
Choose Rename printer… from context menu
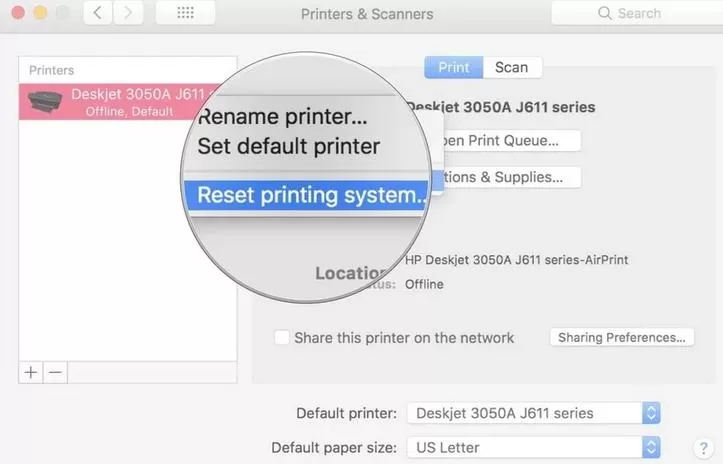pyautogui.click(x=283, y=116)
